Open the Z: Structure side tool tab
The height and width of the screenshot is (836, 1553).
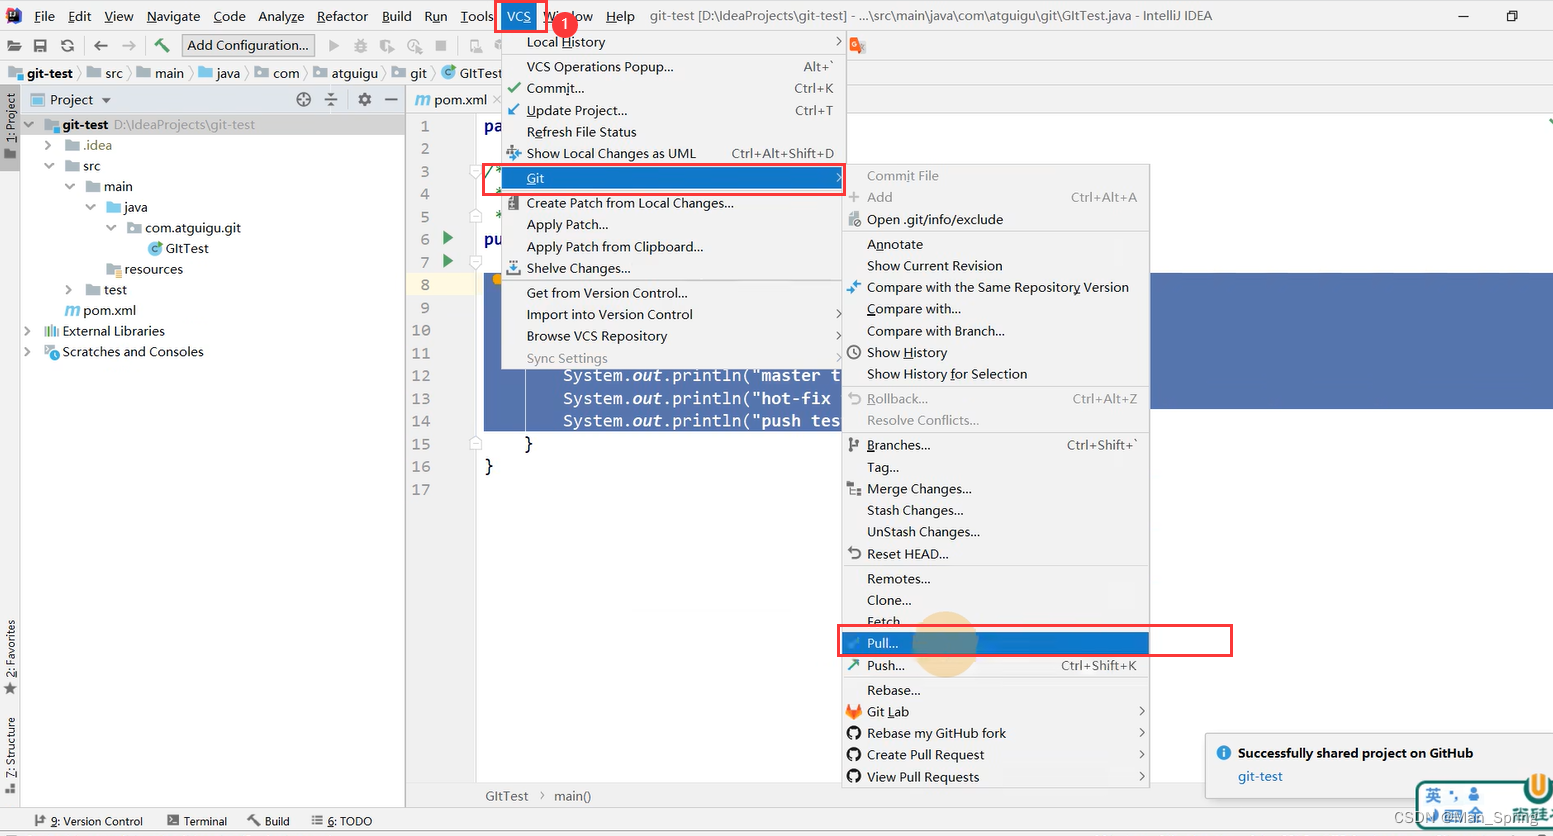10,756
